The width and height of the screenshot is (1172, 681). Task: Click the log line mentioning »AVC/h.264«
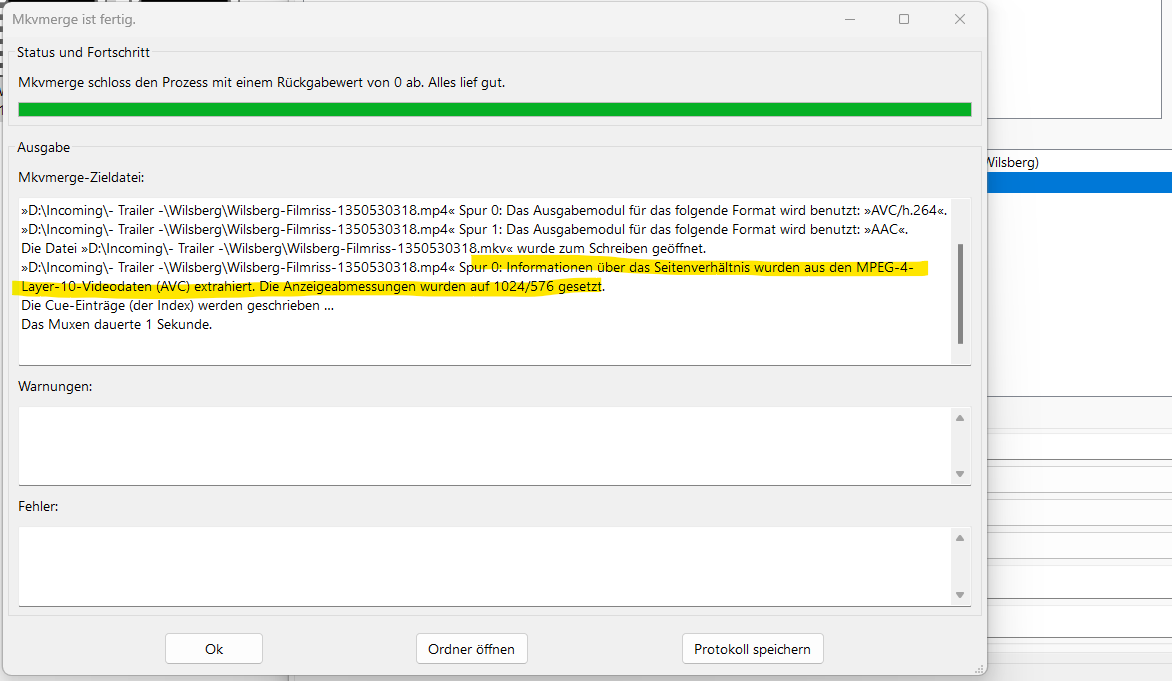[x=484, y=211]
